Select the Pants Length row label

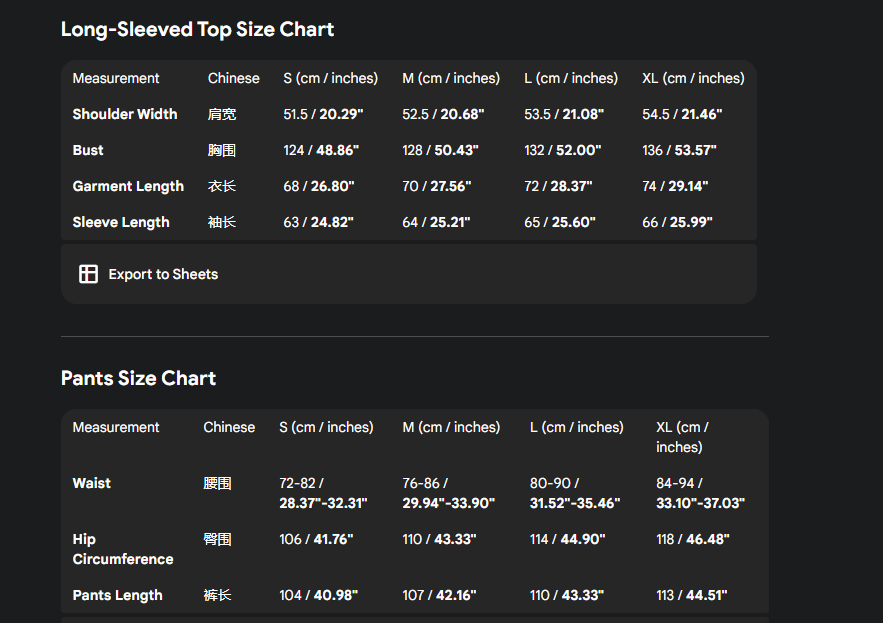[117, 595]
